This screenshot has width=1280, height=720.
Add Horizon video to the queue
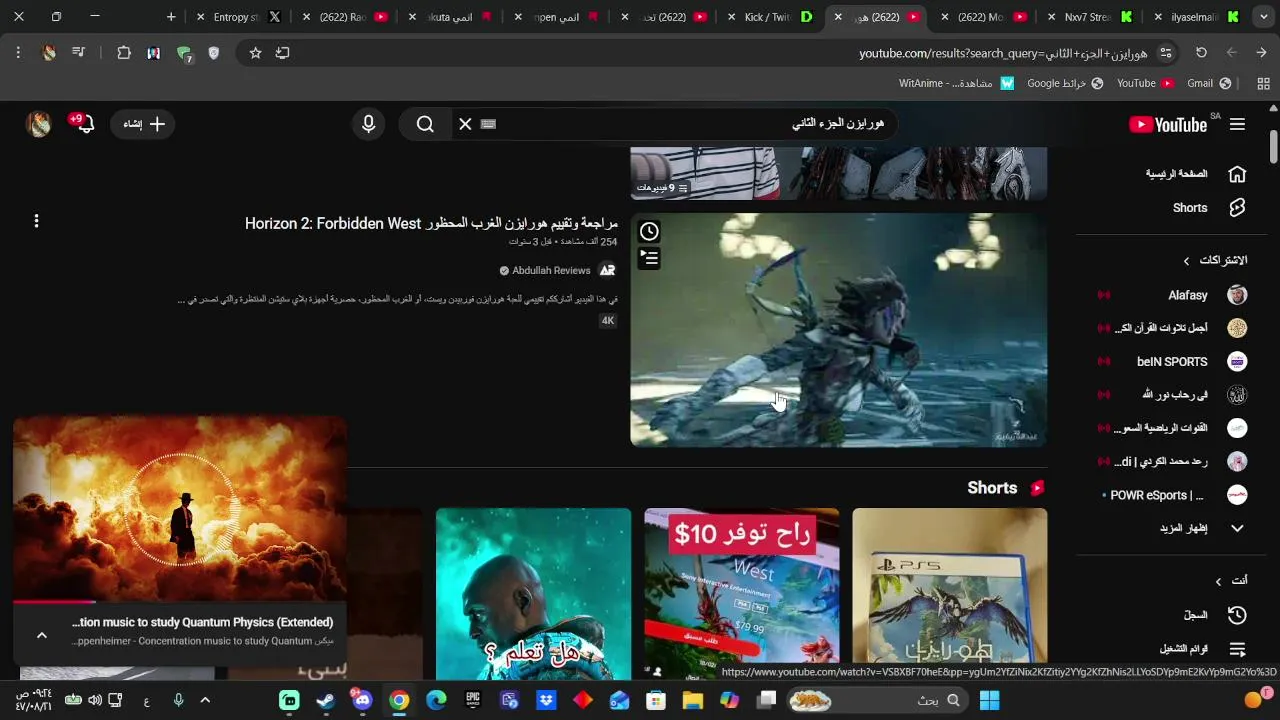point(649,259)
